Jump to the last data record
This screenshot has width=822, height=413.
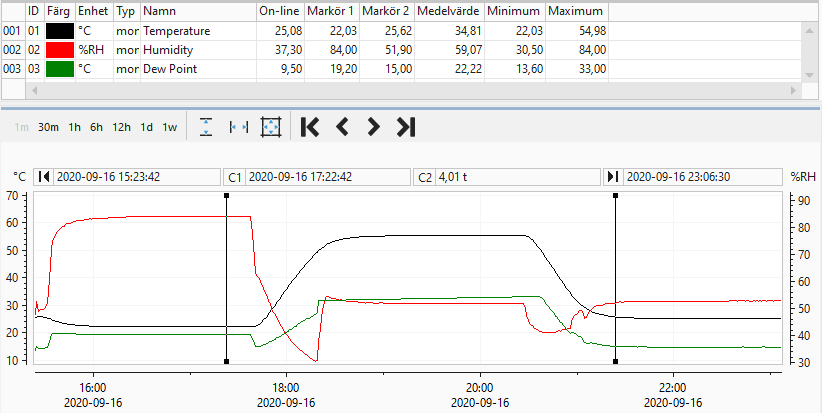coord(406,127)
